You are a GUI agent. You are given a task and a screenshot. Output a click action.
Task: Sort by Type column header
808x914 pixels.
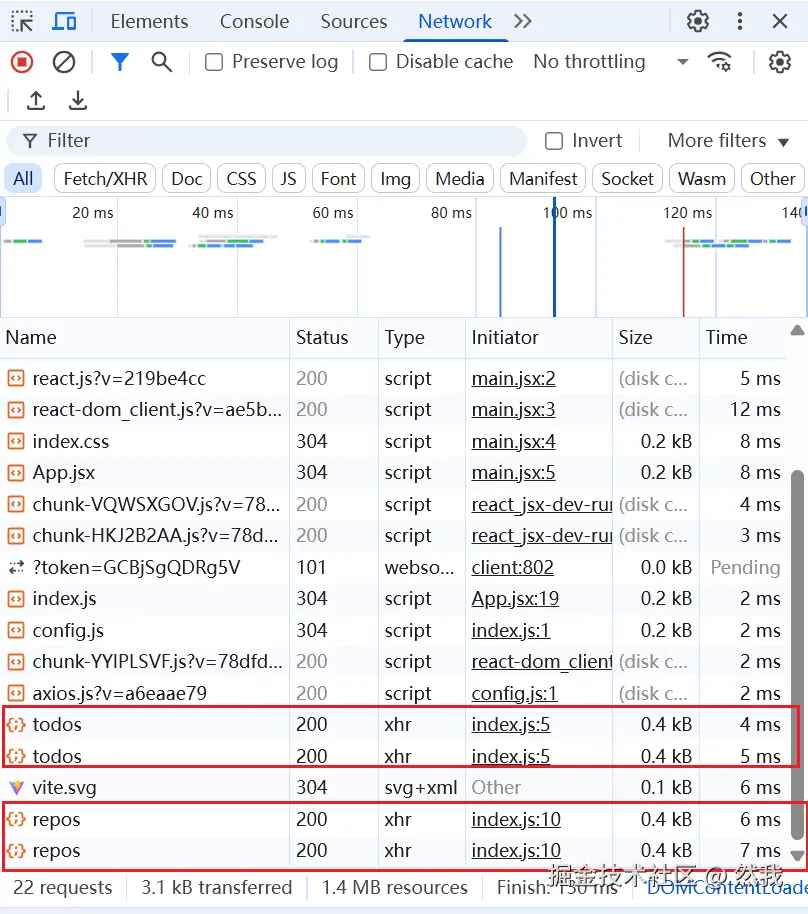tap(422, 338)
